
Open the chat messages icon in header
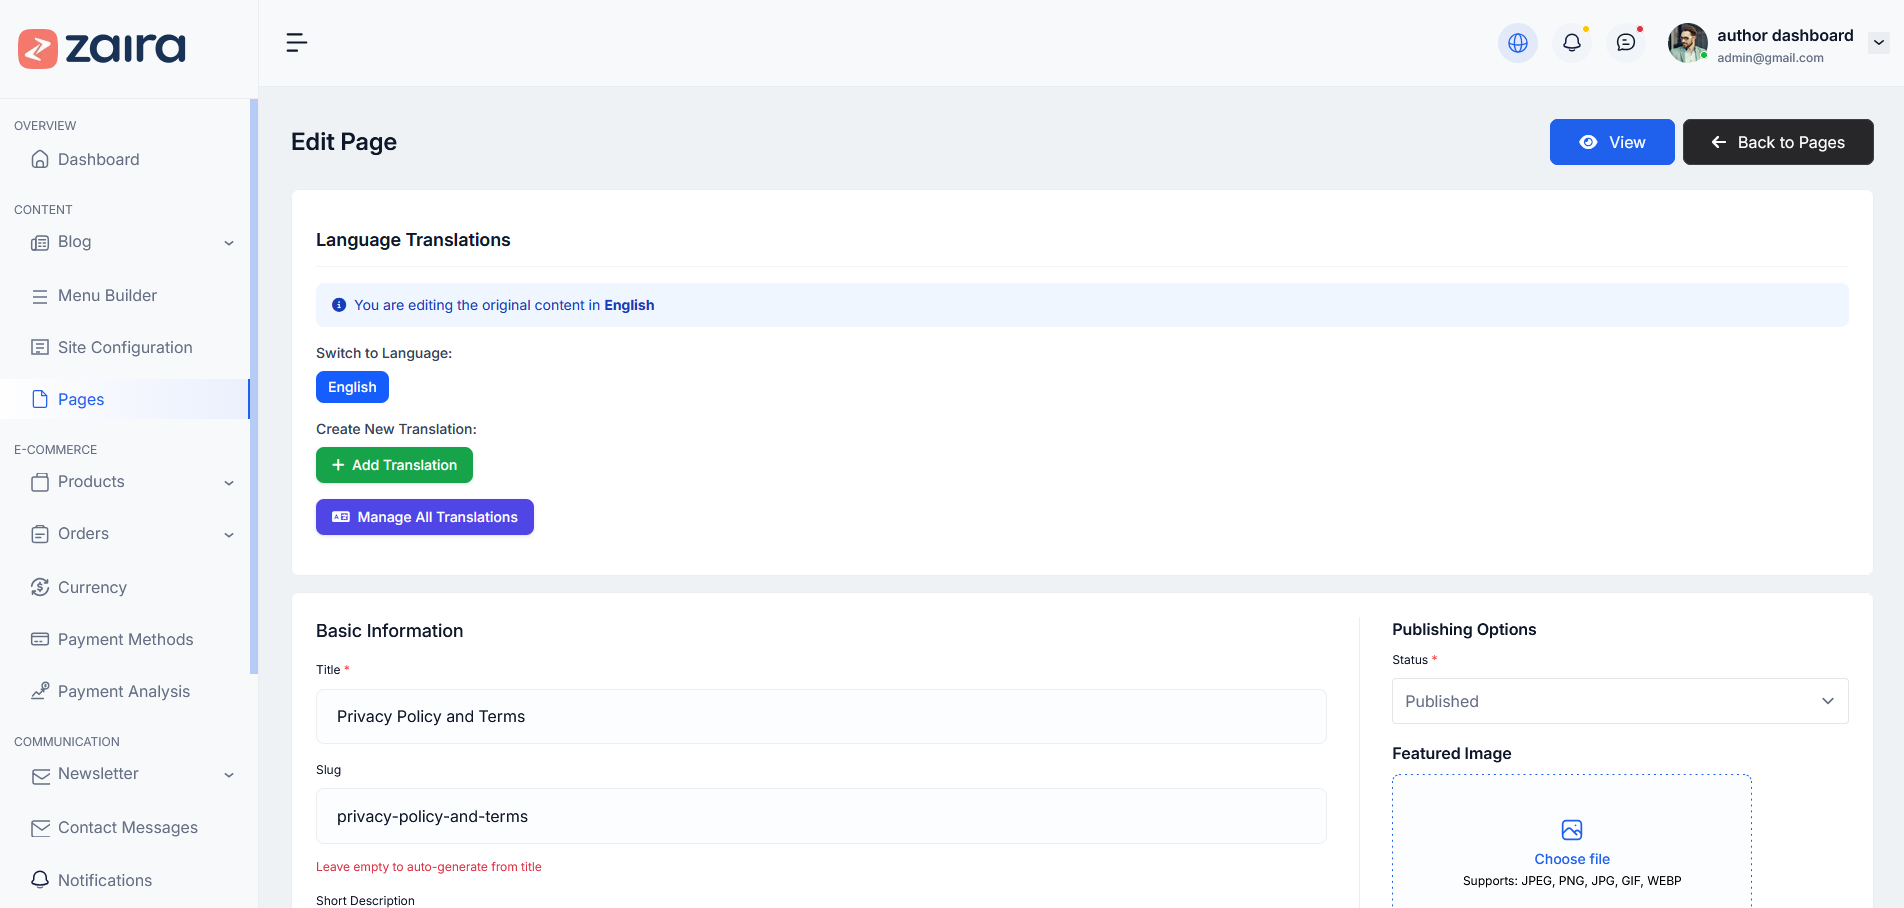pyautogui.click(x=1625, y=43)
